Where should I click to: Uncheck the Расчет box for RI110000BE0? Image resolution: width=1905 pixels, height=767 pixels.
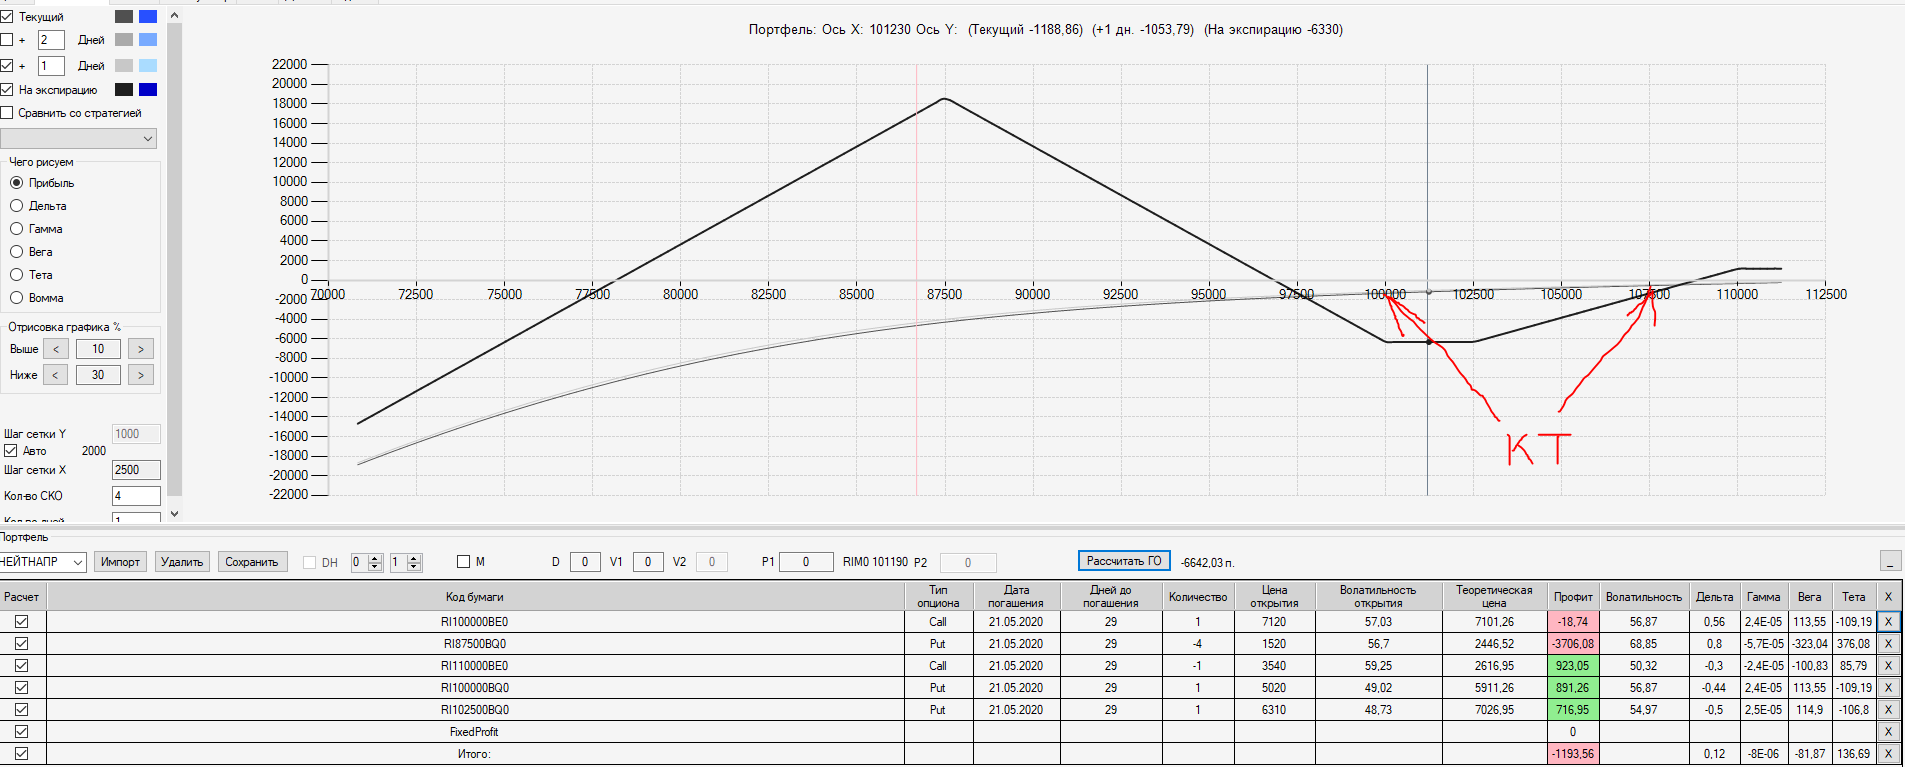coord(21,666)
